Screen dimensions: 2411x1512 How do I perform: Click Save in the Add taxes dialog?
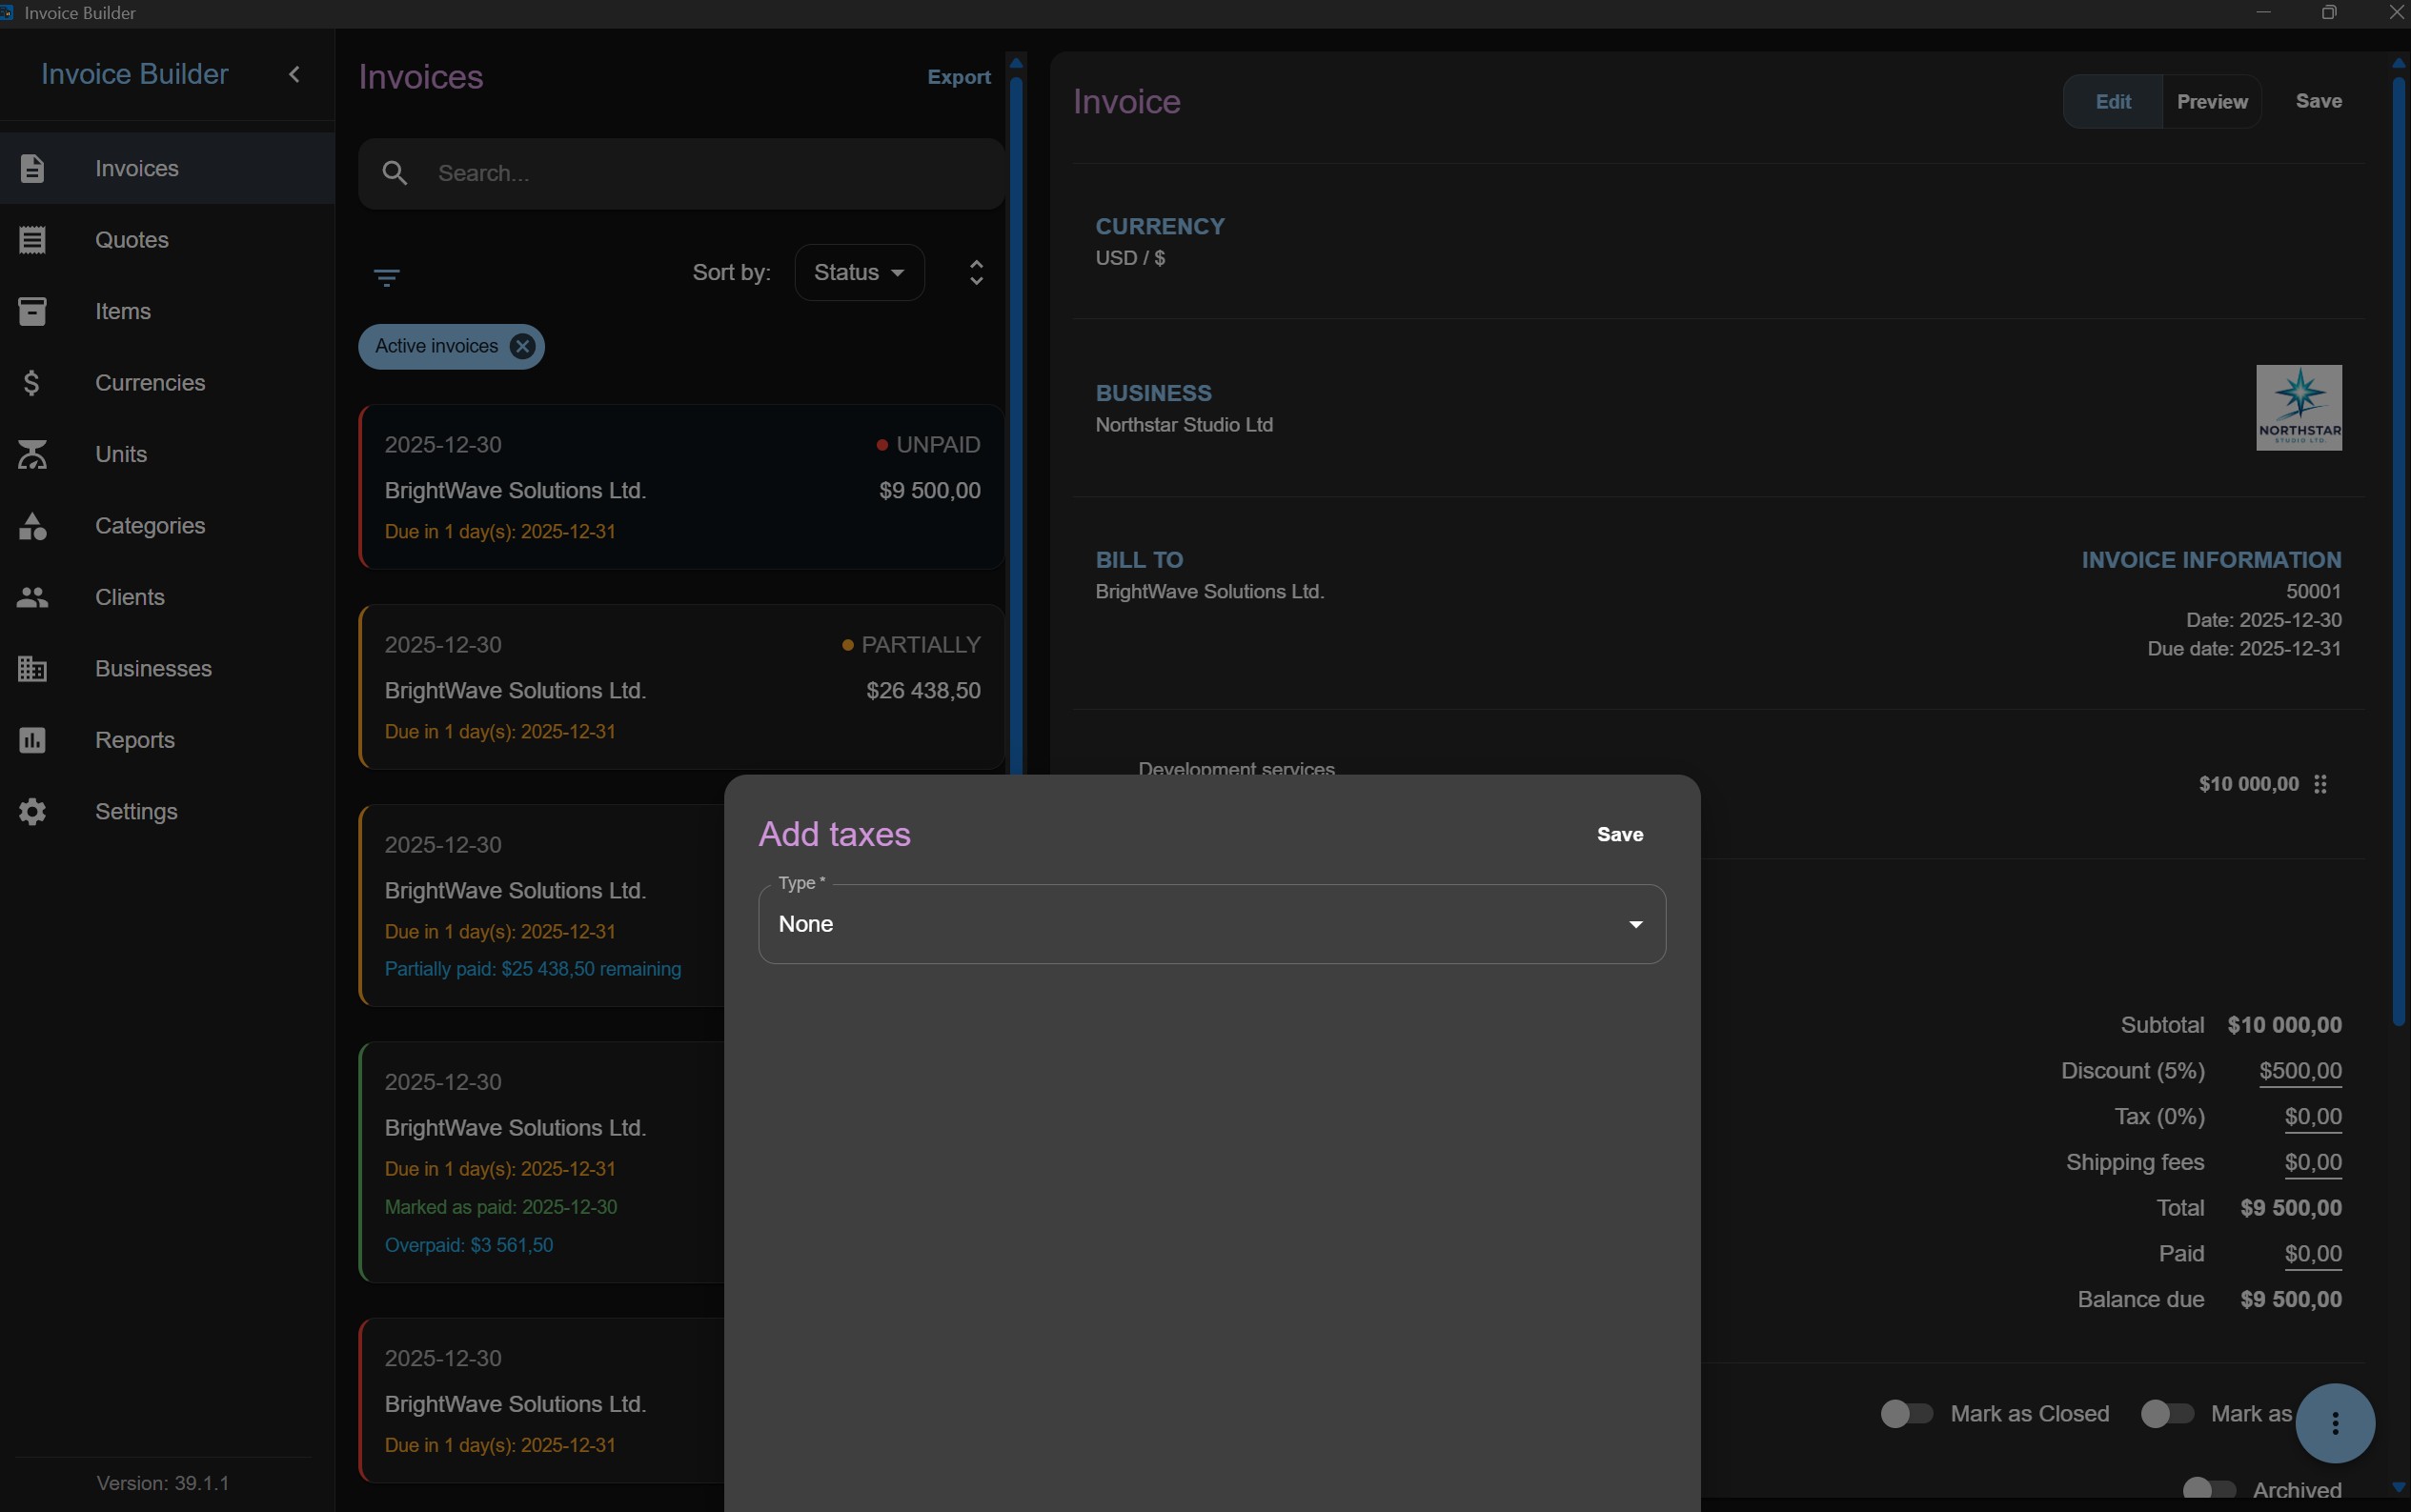point(1620,834)
